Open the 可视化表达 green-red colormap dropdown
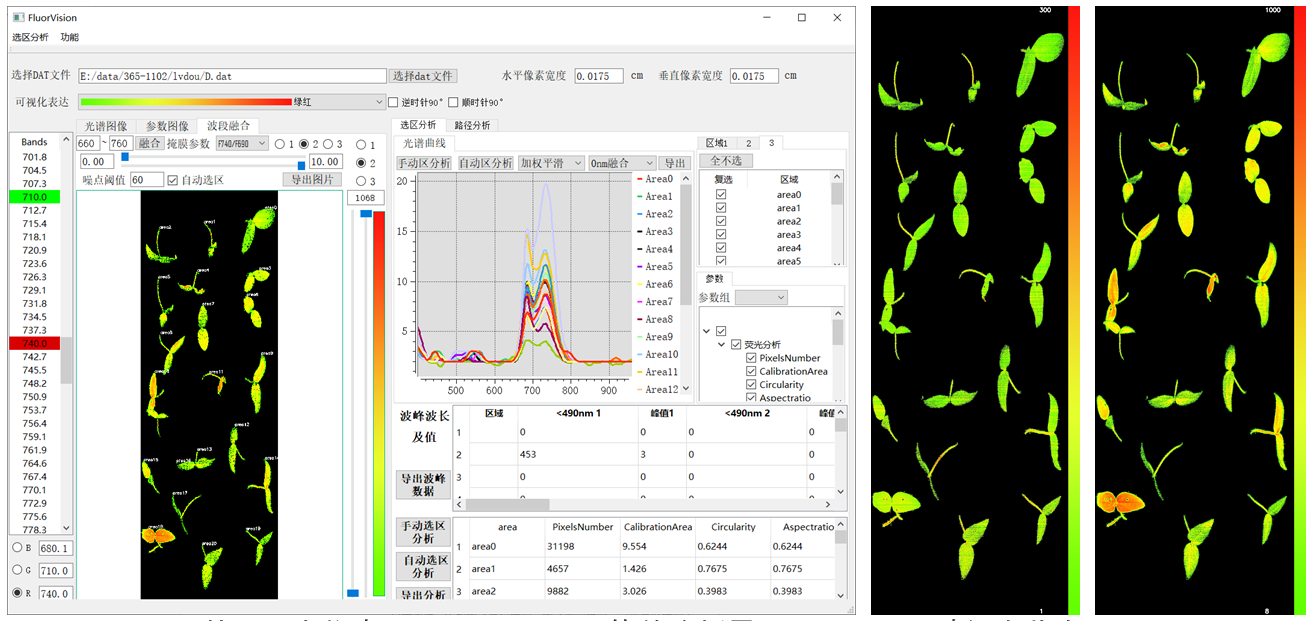This screenshot has width=1310, height=621. click(x=230, y=102)
